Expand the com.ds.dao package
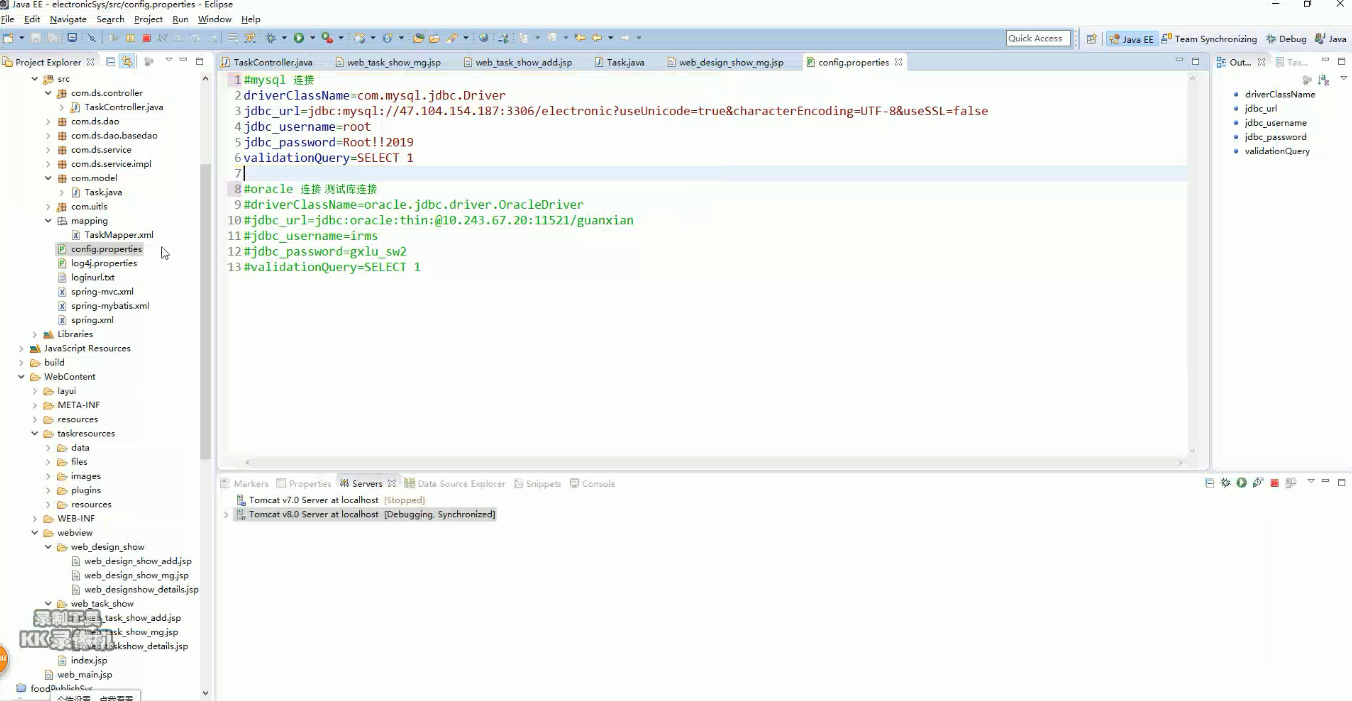Screen dimensions: 1352x701 pos(48,121)
